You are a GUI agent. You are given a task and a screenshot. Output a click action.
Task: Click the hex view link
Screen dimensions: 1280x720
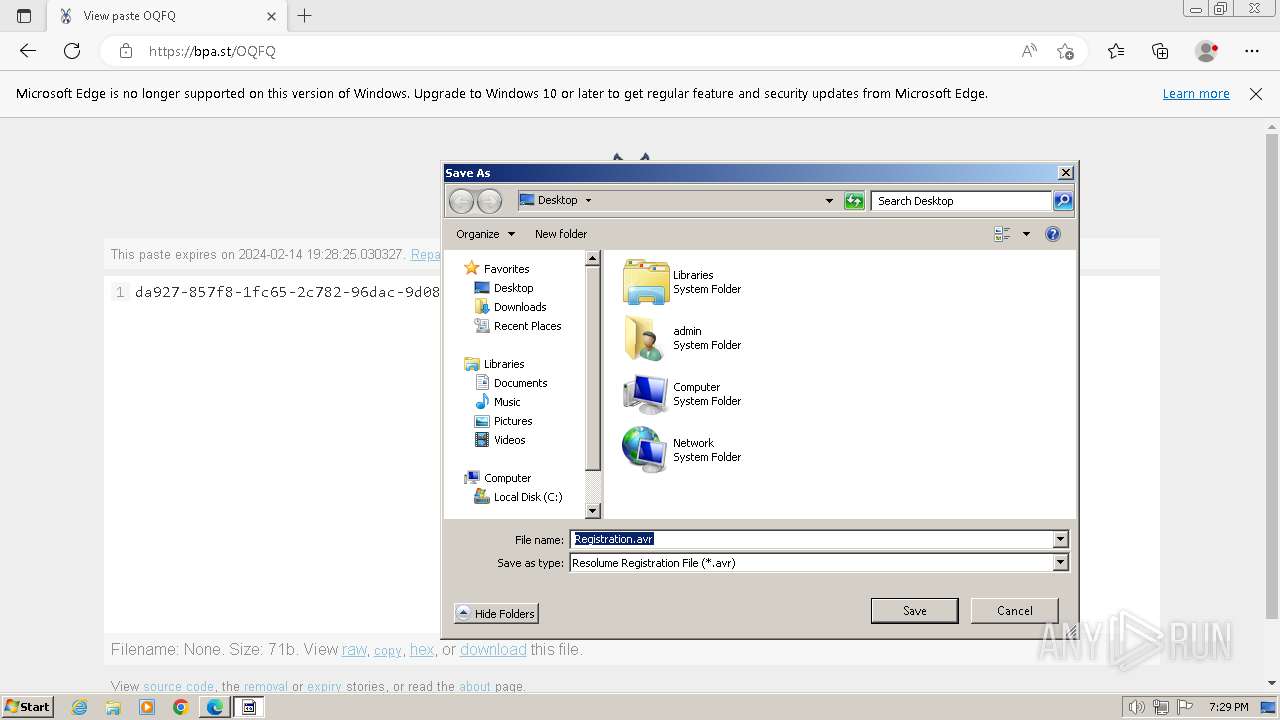(422, 650)
